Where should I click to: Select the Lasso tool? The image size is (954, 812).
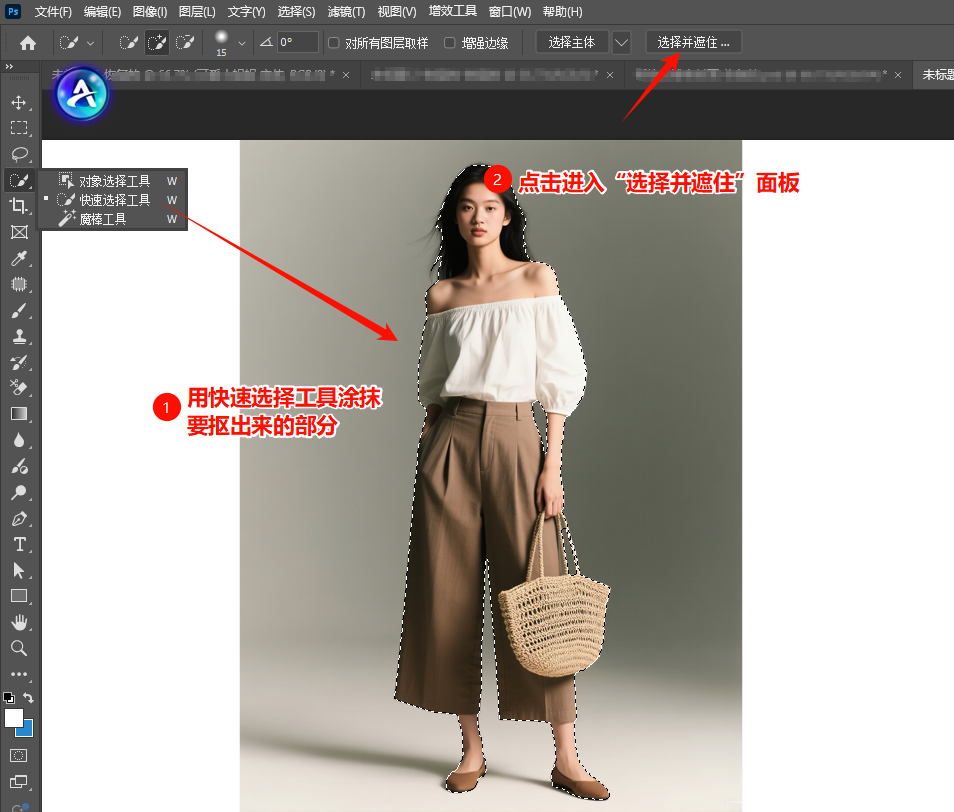click(20, 154)
